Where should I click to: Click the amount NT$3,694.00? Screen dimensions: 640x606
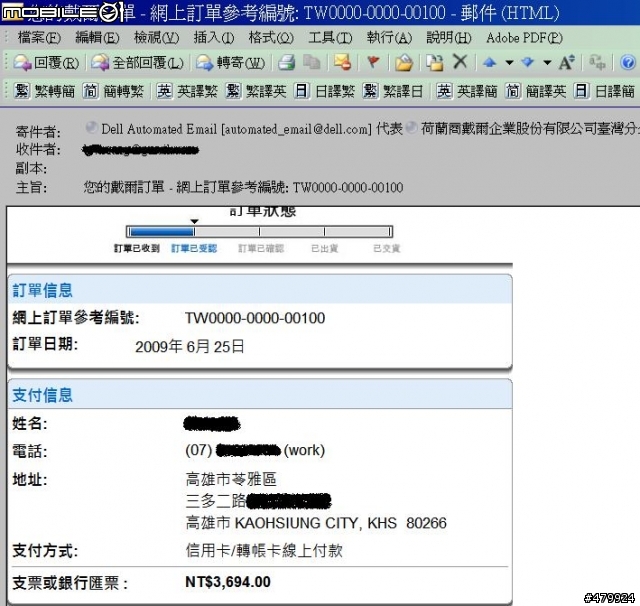(228, 582)
